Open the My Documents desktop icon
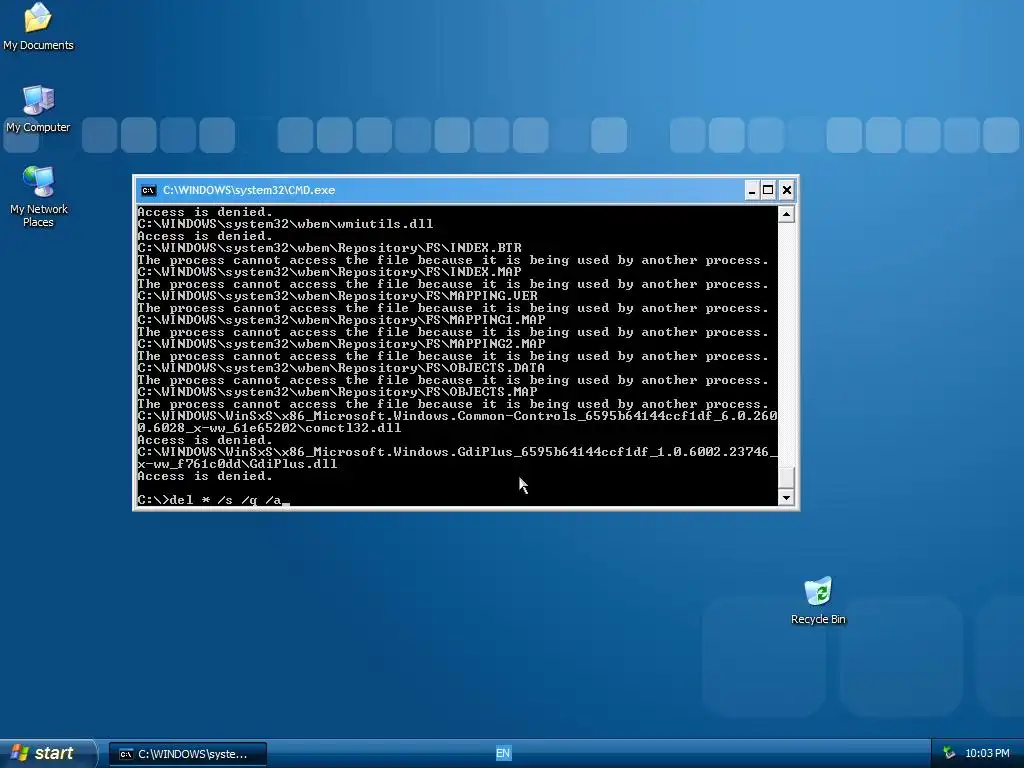The image size is (1024, 768). pos(38,26)
